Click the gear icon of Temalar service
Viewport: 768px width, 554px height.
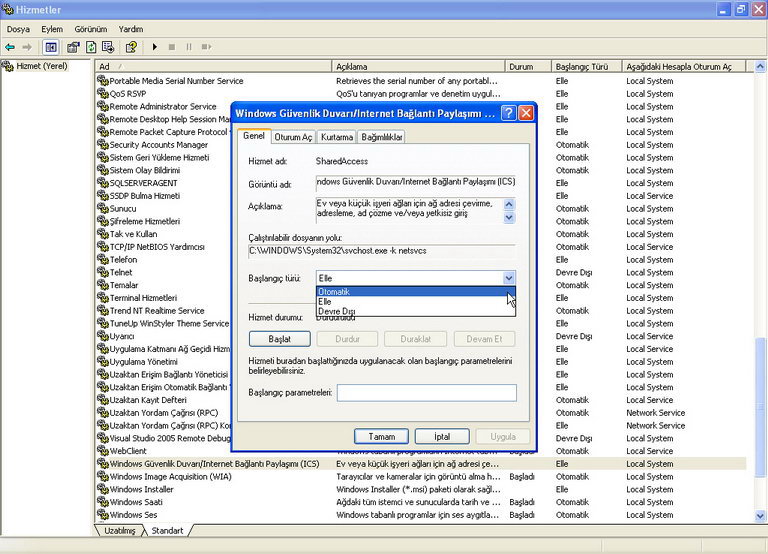click(x=103, y=285)
